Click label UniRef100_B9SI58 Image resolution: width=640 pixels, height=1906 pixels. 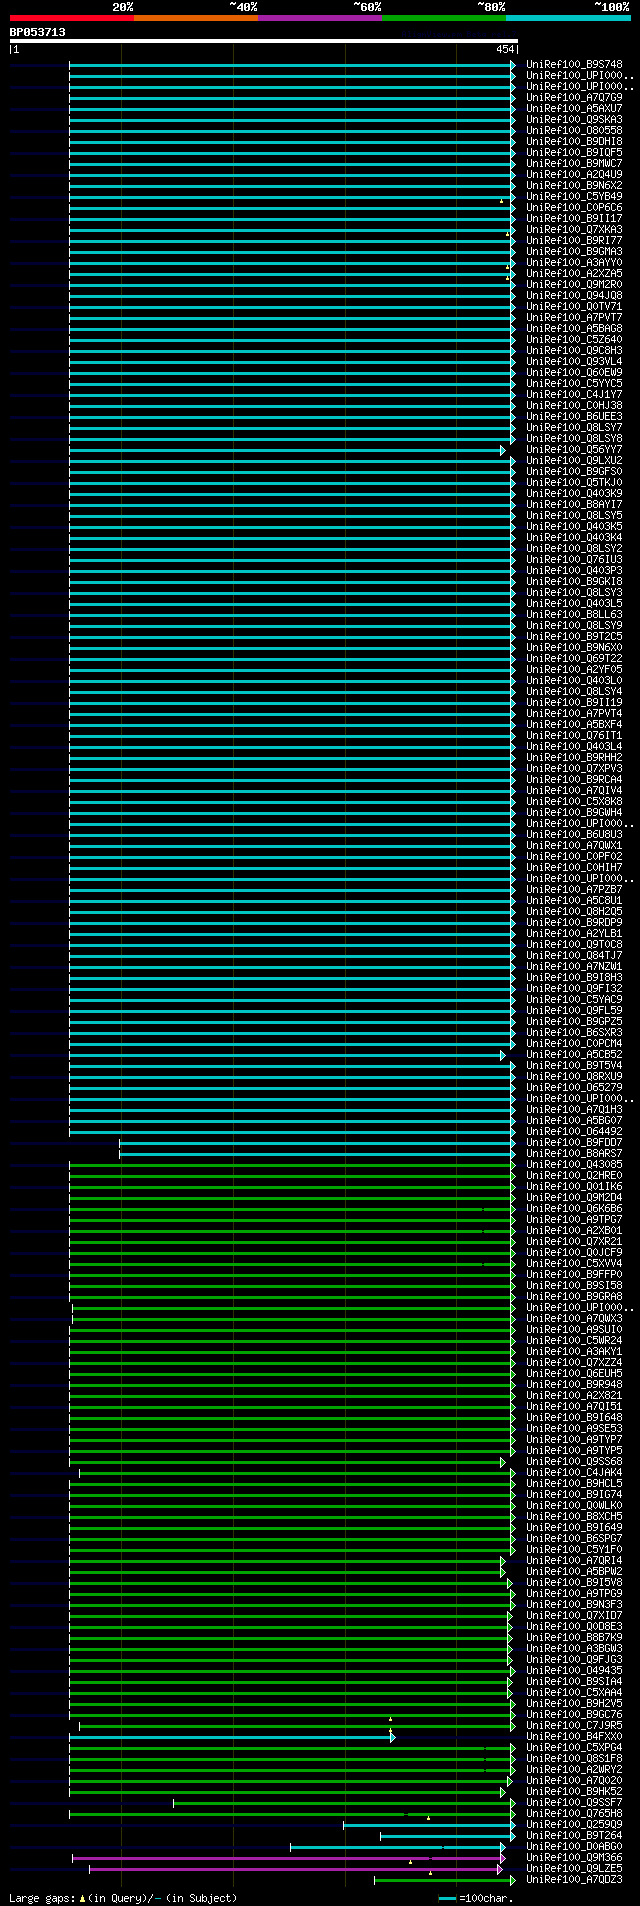point(574,1285)
